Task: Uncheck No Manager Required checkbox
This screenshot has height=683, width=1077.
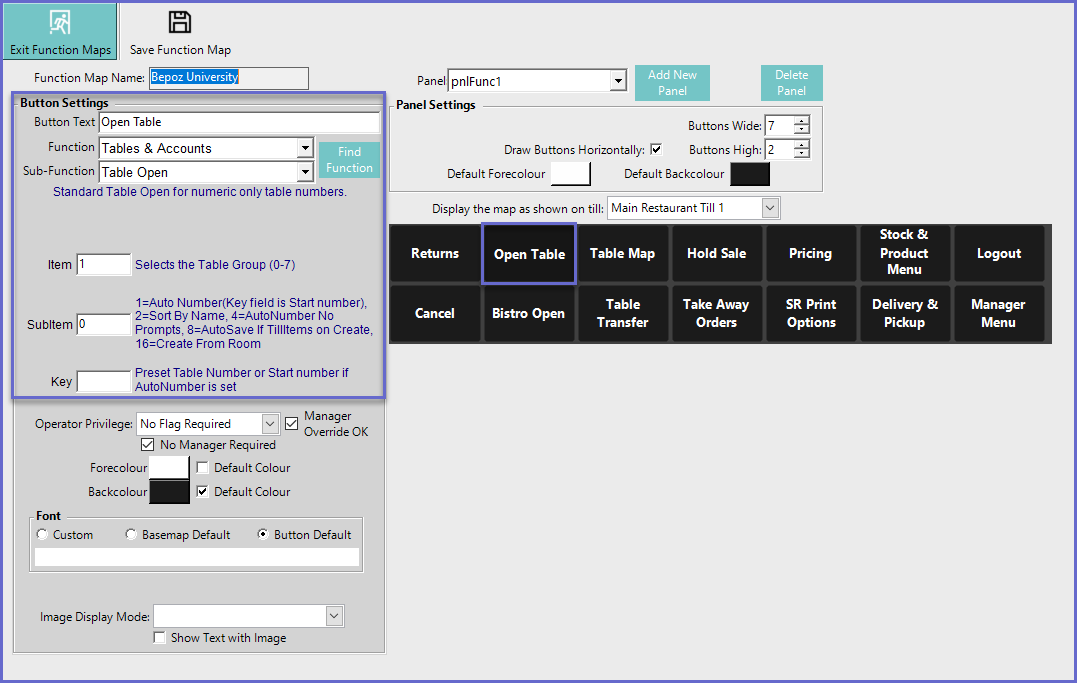Action: [147, 445]
